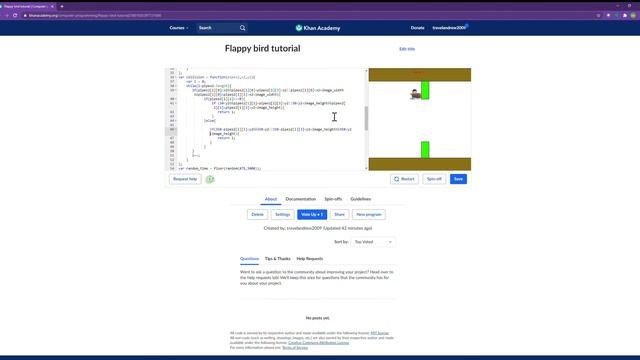The image size is (640, 360).
Task: Switch to the About tab
Action: (x=271, y=199)
